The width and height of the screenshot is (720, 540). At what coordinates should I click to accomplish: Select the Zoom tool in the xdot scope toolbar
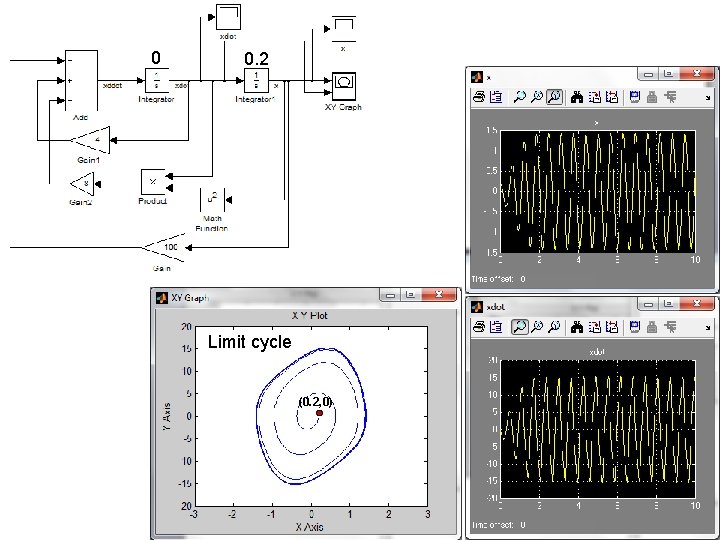(x=520, y=327)
